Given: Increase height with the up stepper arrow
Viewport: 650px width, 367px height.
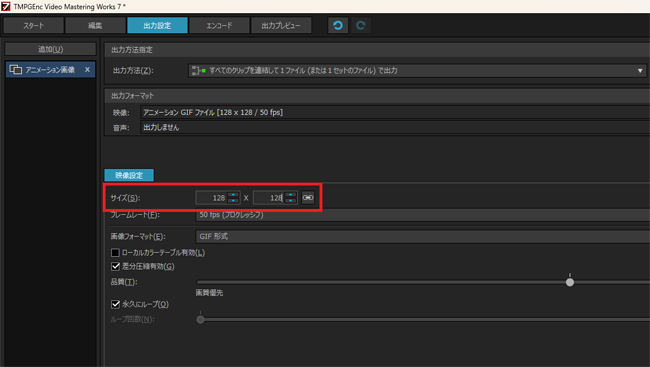Looking at the screenshot, I should coord(291,194).
